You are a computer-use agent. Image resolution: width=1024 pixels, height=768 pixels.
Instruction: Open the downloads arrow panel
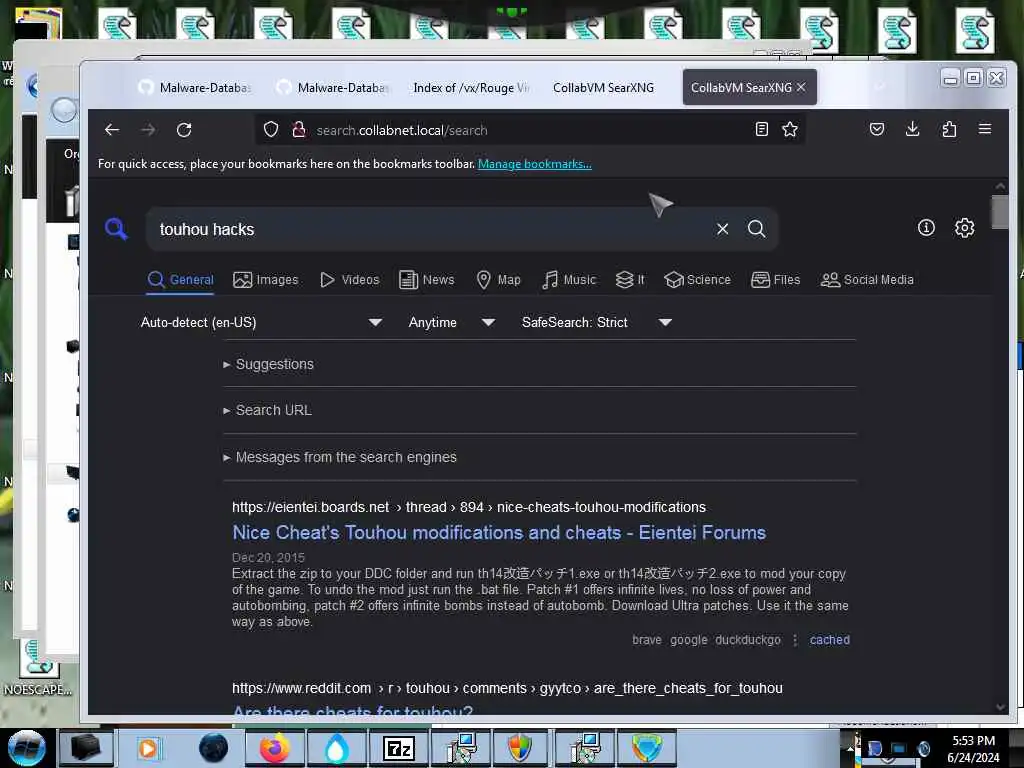(913, 129)
